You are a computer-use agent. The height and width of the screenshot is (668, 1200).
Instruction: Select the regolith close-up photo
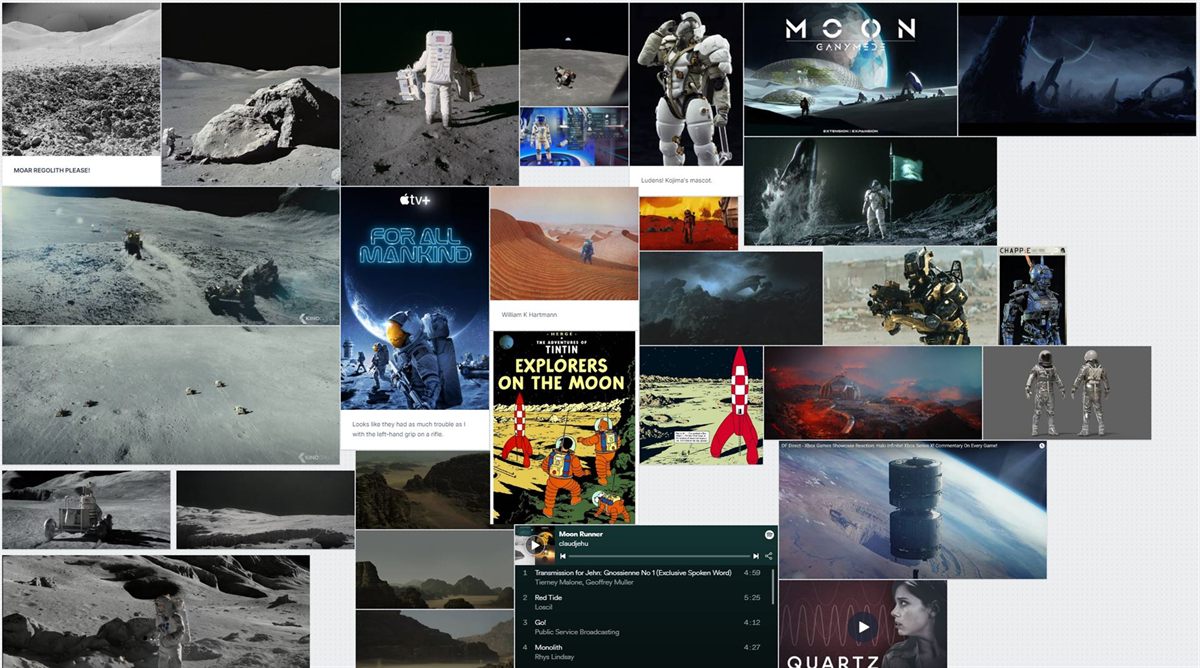click(81, 80)
